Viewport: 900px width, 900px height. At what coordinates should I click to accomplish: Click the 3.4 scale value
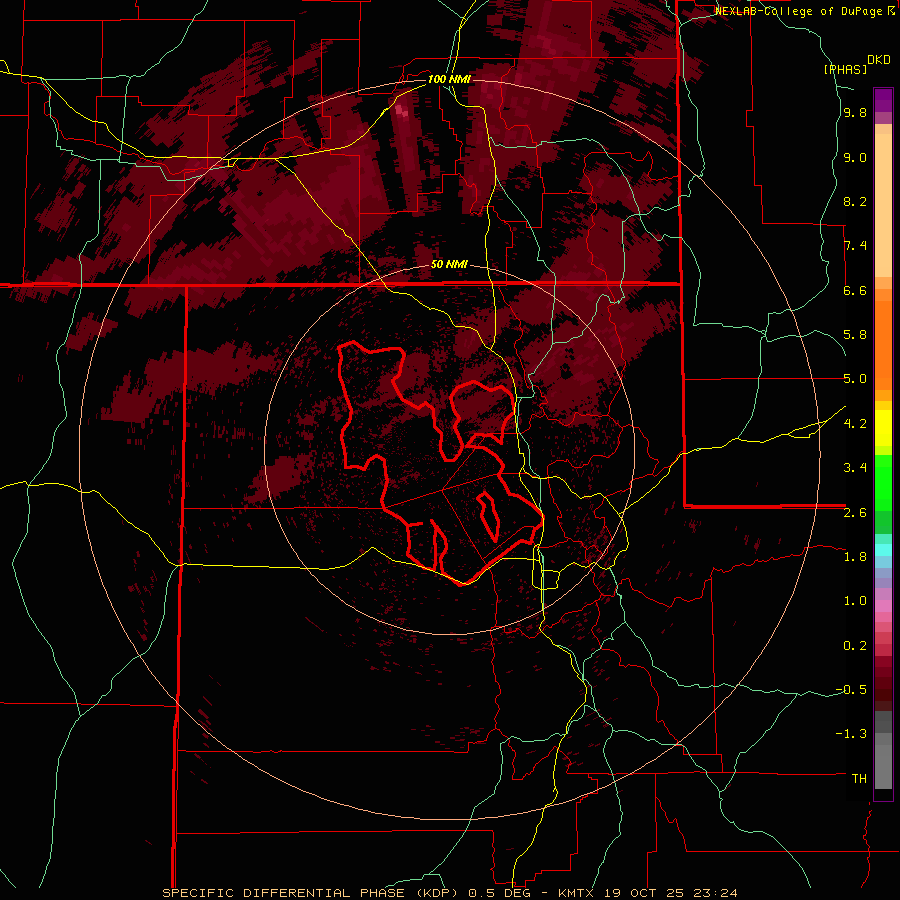pyautogui.click(x=855, y=468)
